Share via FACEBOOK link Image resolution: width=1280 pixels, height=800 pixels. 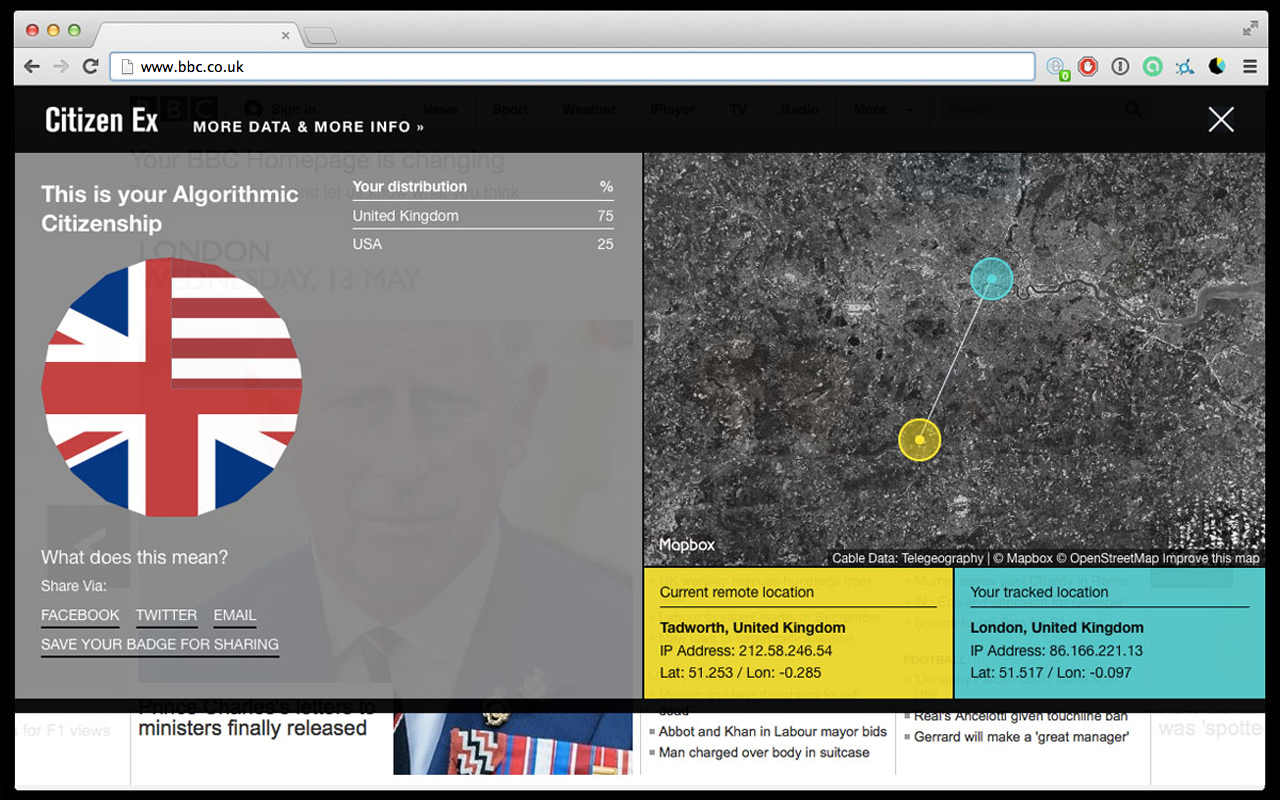pos(80,615)
